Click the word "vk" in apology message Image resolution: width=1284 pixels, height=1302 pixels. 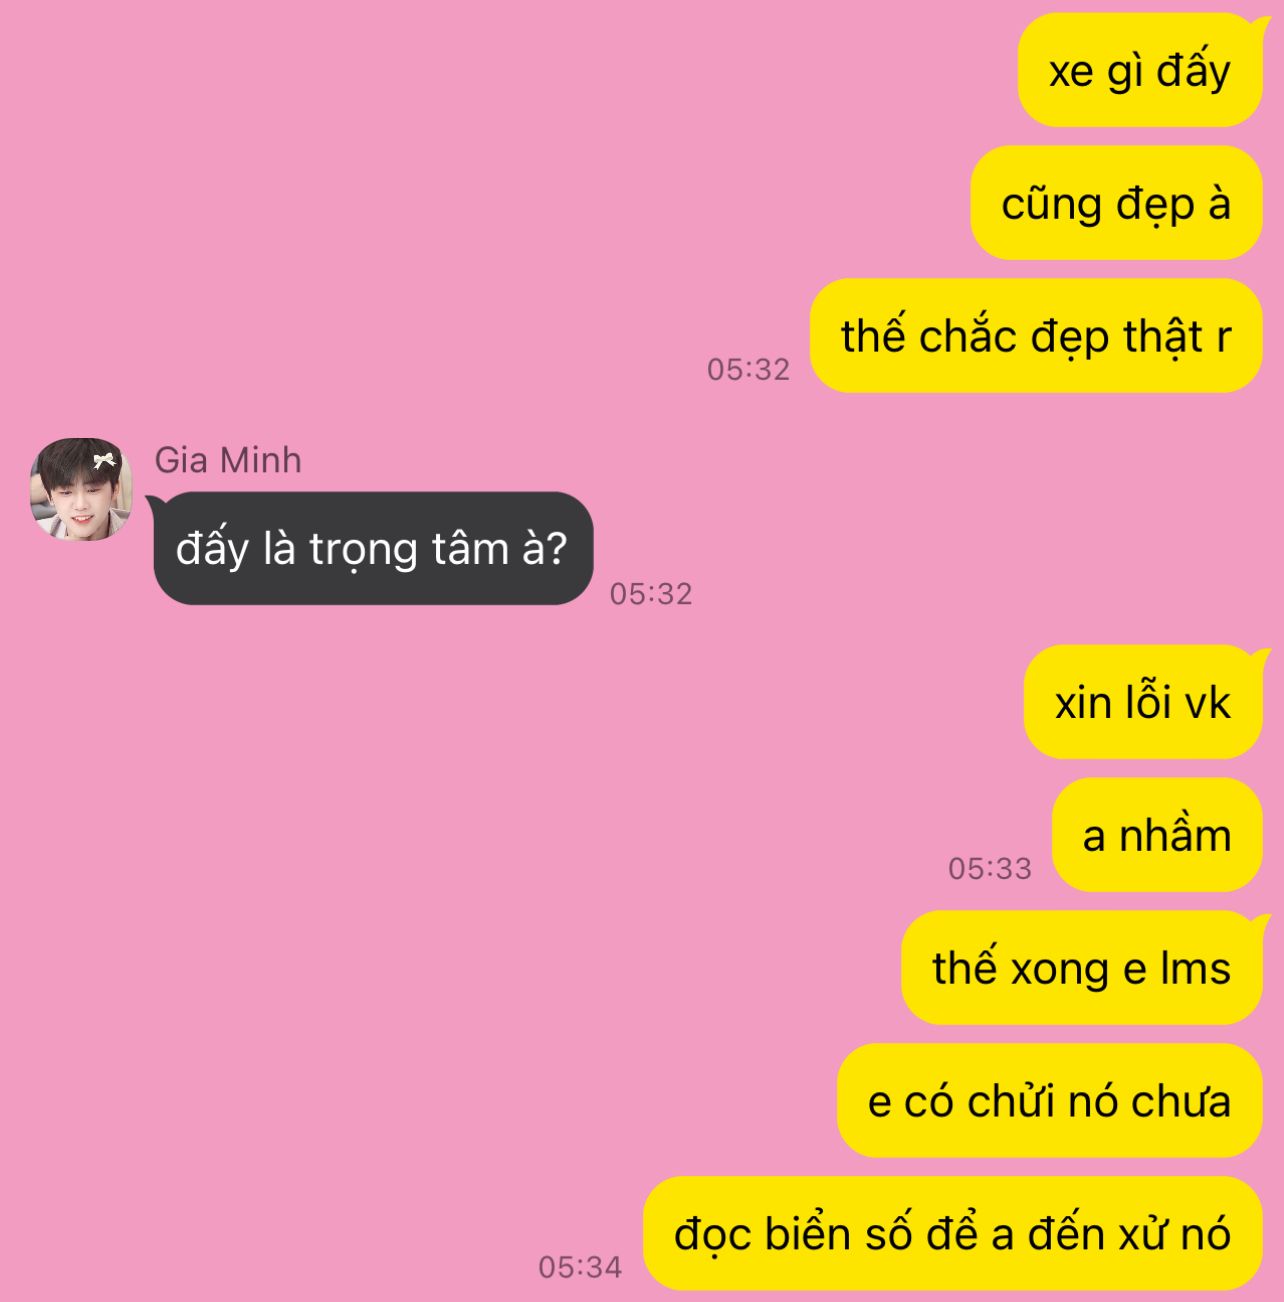click(1207, 704)
